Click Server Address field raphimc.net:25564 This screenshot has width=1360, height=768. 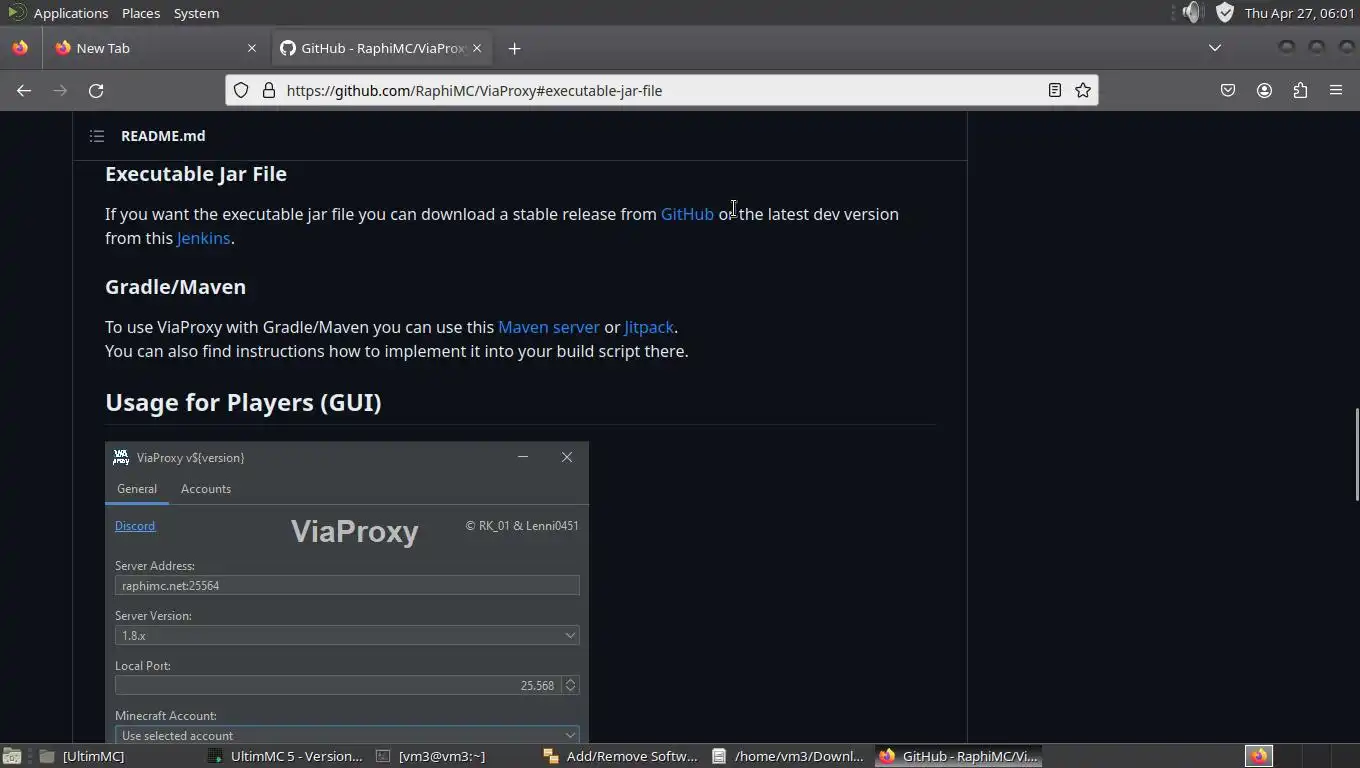(x=347, y=585)
